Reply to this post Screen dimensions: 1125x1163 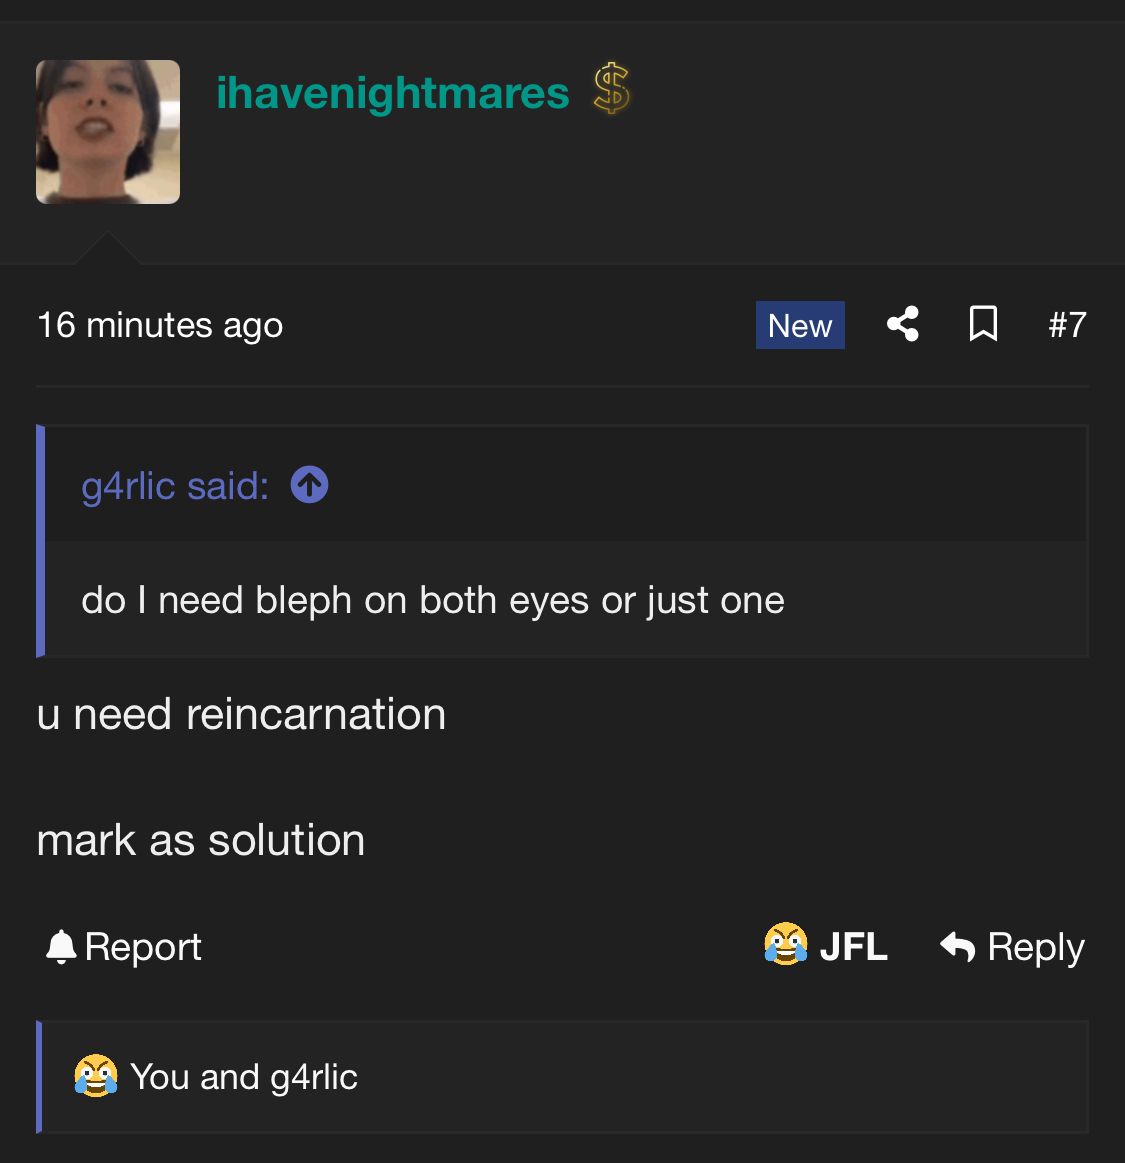(1012, 947)
